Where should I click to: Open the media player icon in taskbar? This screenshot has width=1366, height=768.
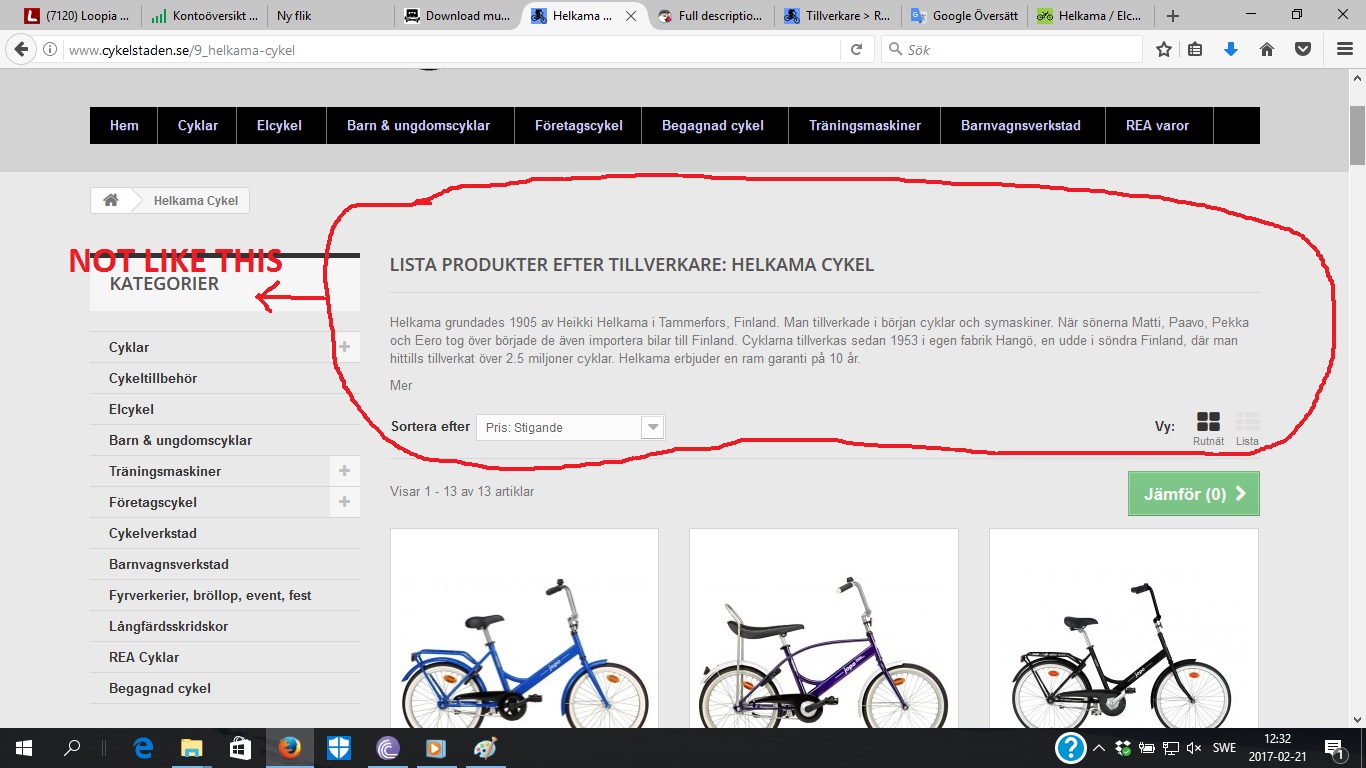[435, 747]
